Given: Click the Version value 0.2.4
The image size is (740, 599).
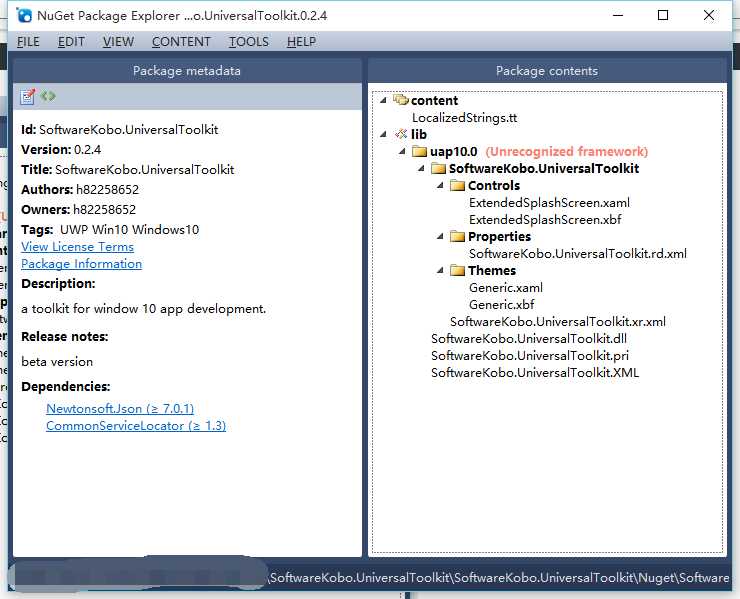Looking at the screenshot, I should [88, 150].
